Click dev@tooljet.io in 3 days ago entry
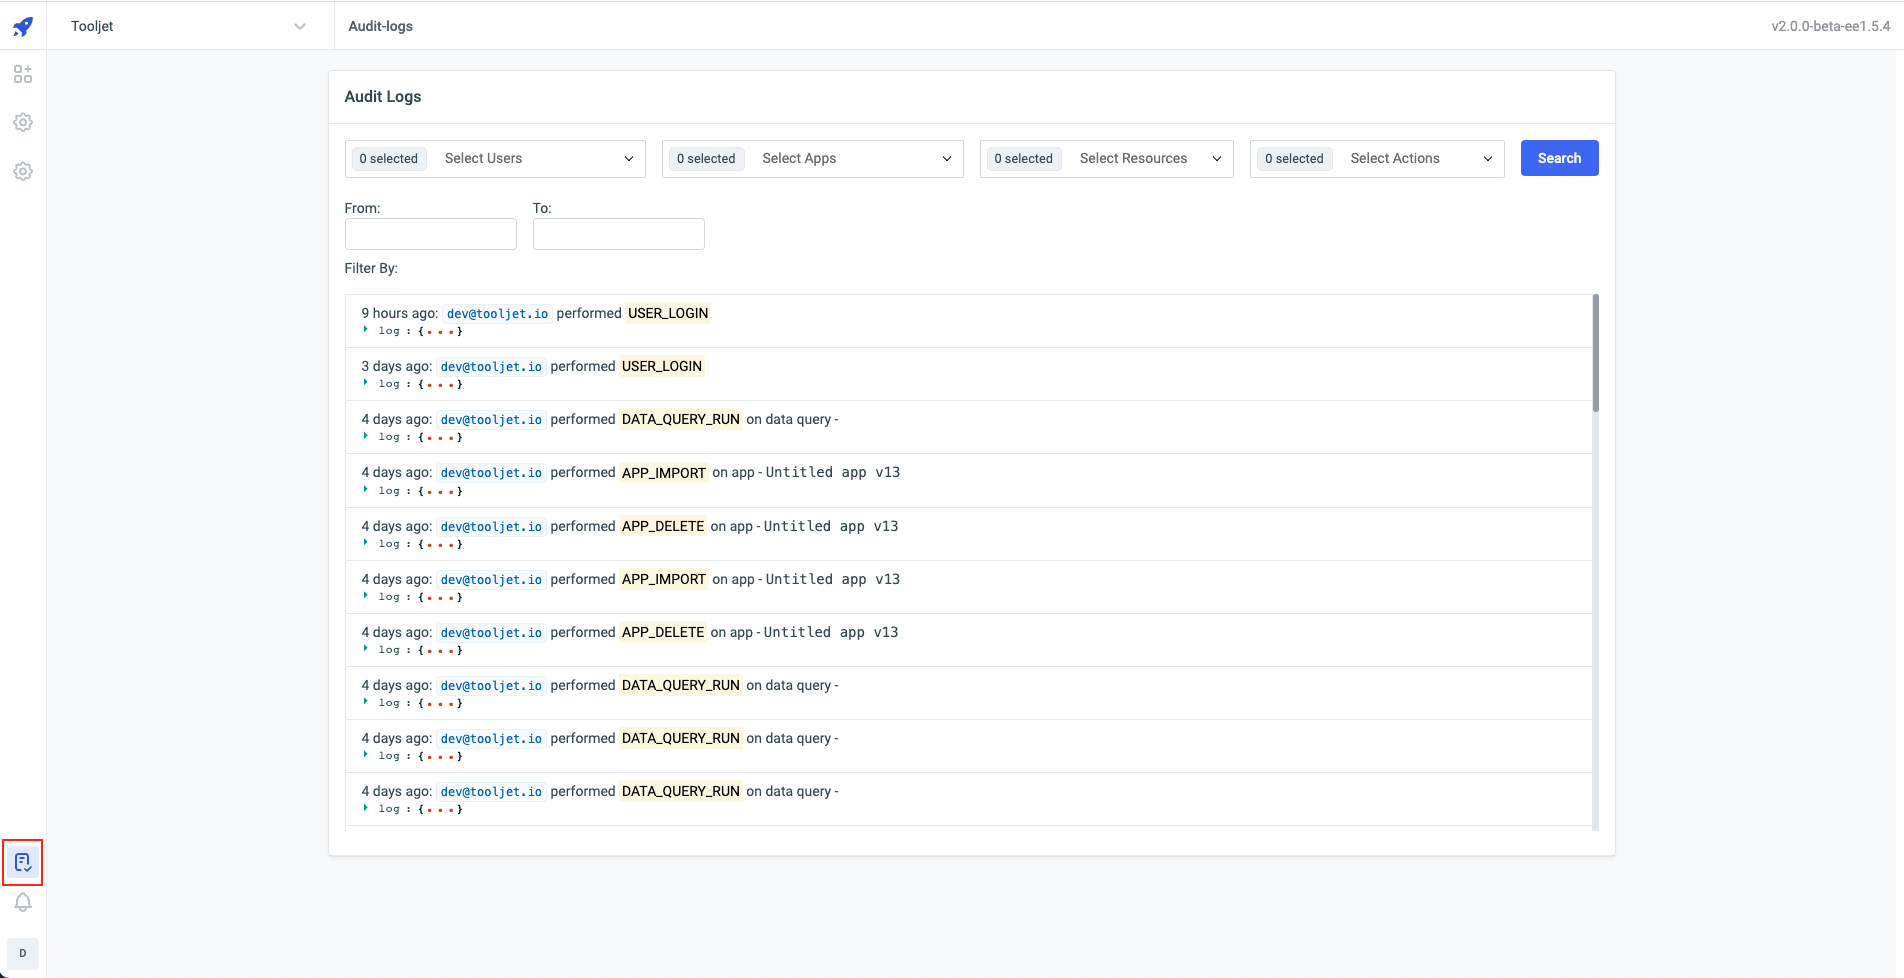This screenshot has width=1904, height=978. point(491,366)
